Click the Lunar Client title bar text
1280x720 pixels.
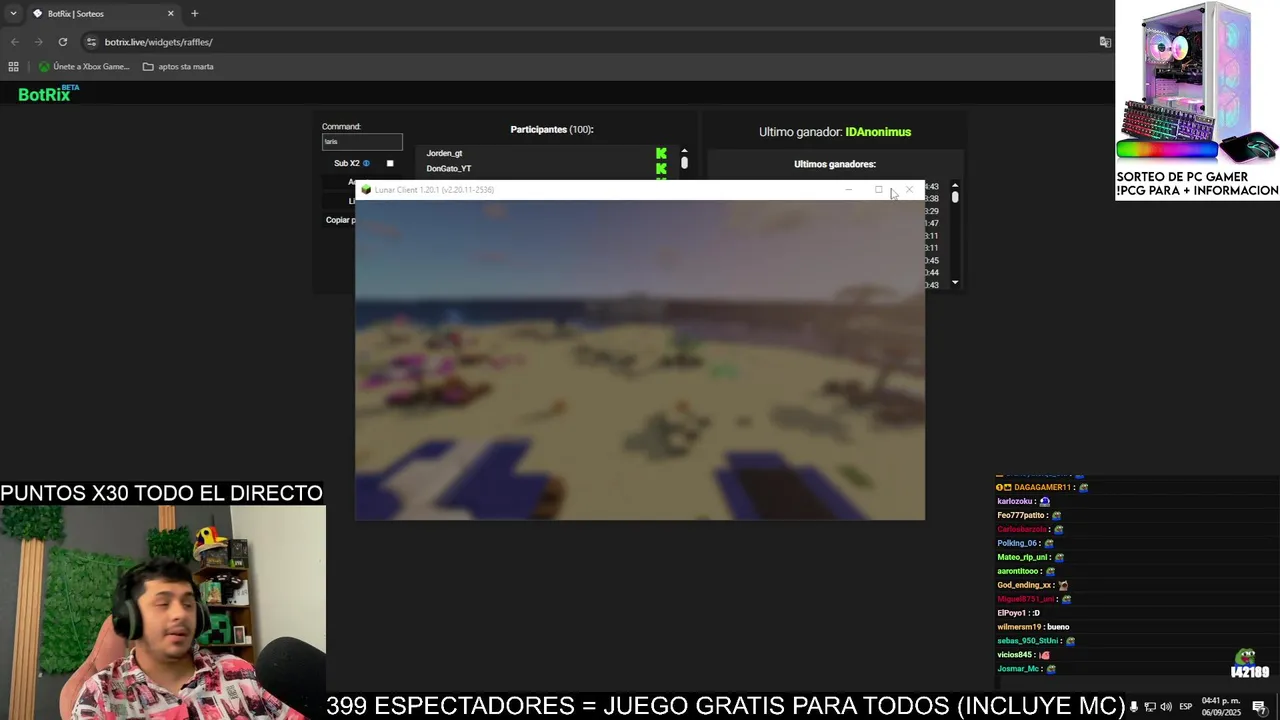[x=434, y=190]
